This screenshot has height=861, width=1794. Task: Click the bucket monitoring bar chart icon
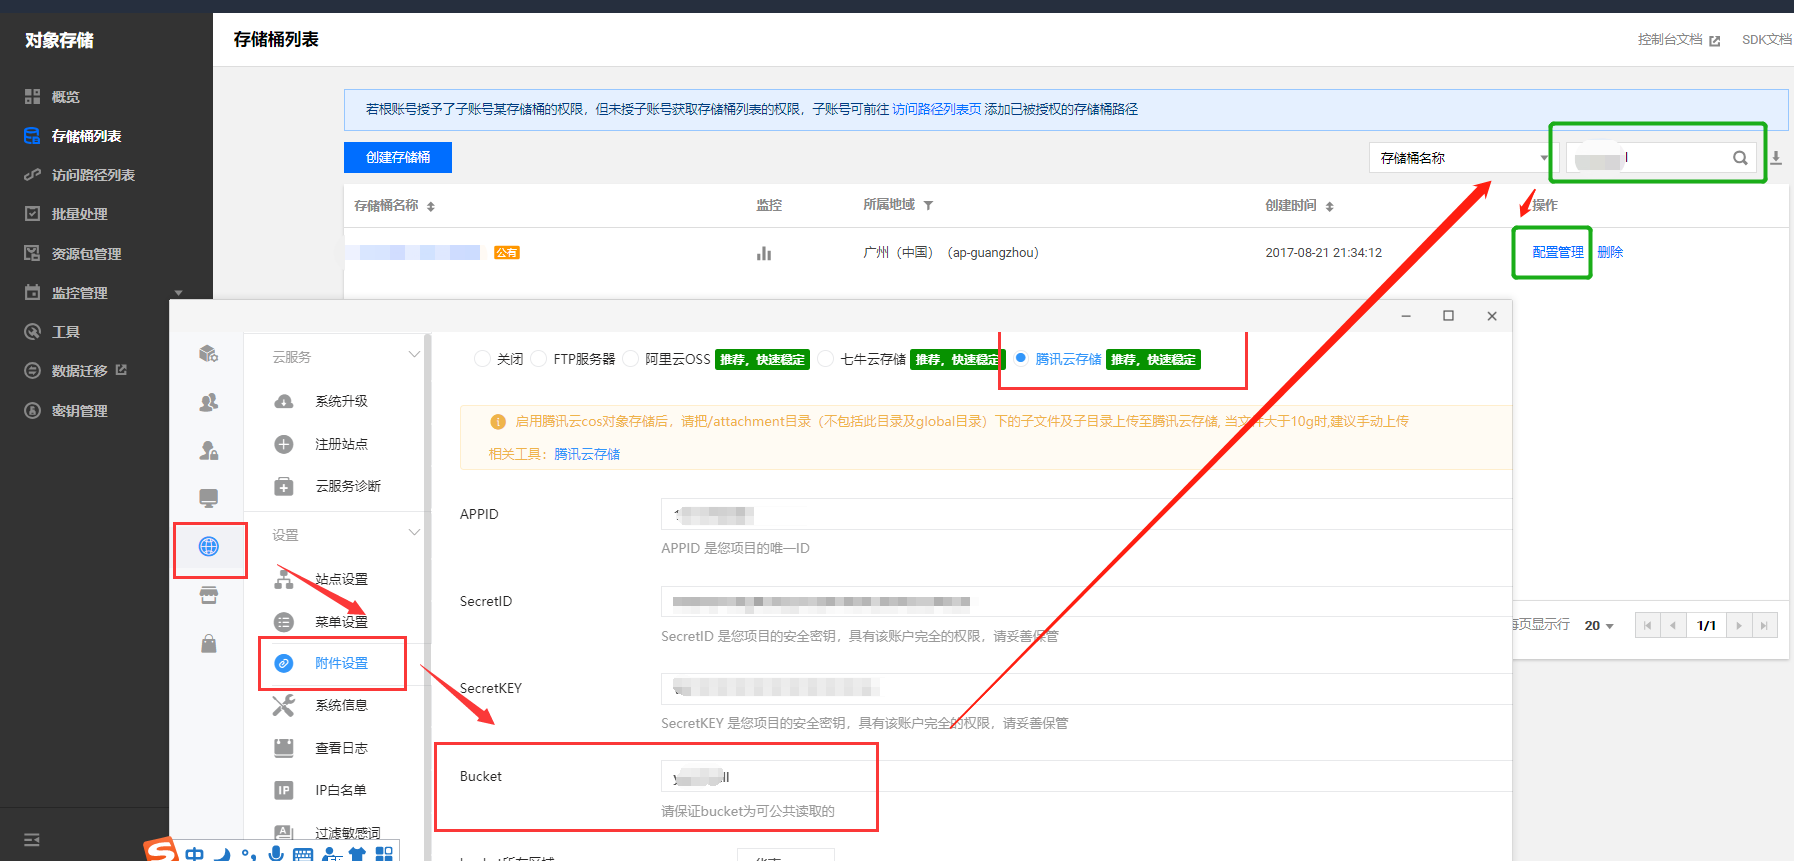[764, 253]
